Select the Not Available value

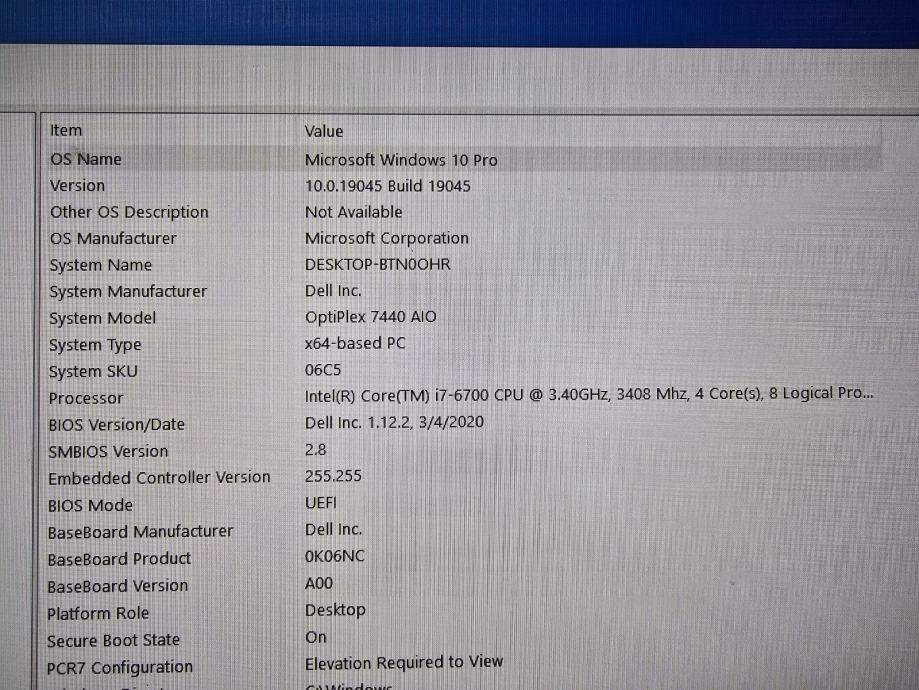[x=353, y=212]
